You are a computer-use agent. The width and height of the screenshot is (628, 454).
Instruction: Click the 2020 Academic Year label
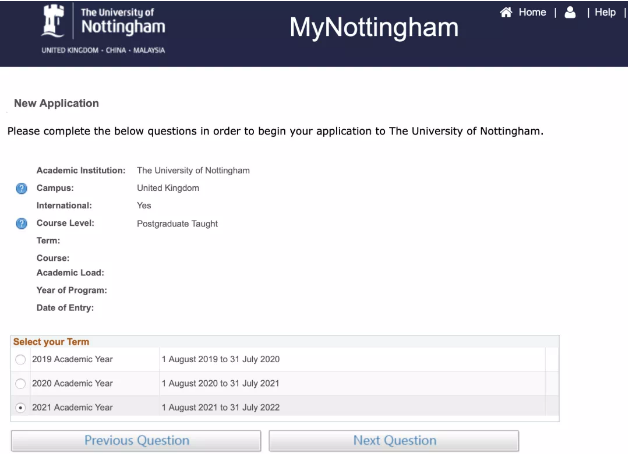click(x=72, y=384)
